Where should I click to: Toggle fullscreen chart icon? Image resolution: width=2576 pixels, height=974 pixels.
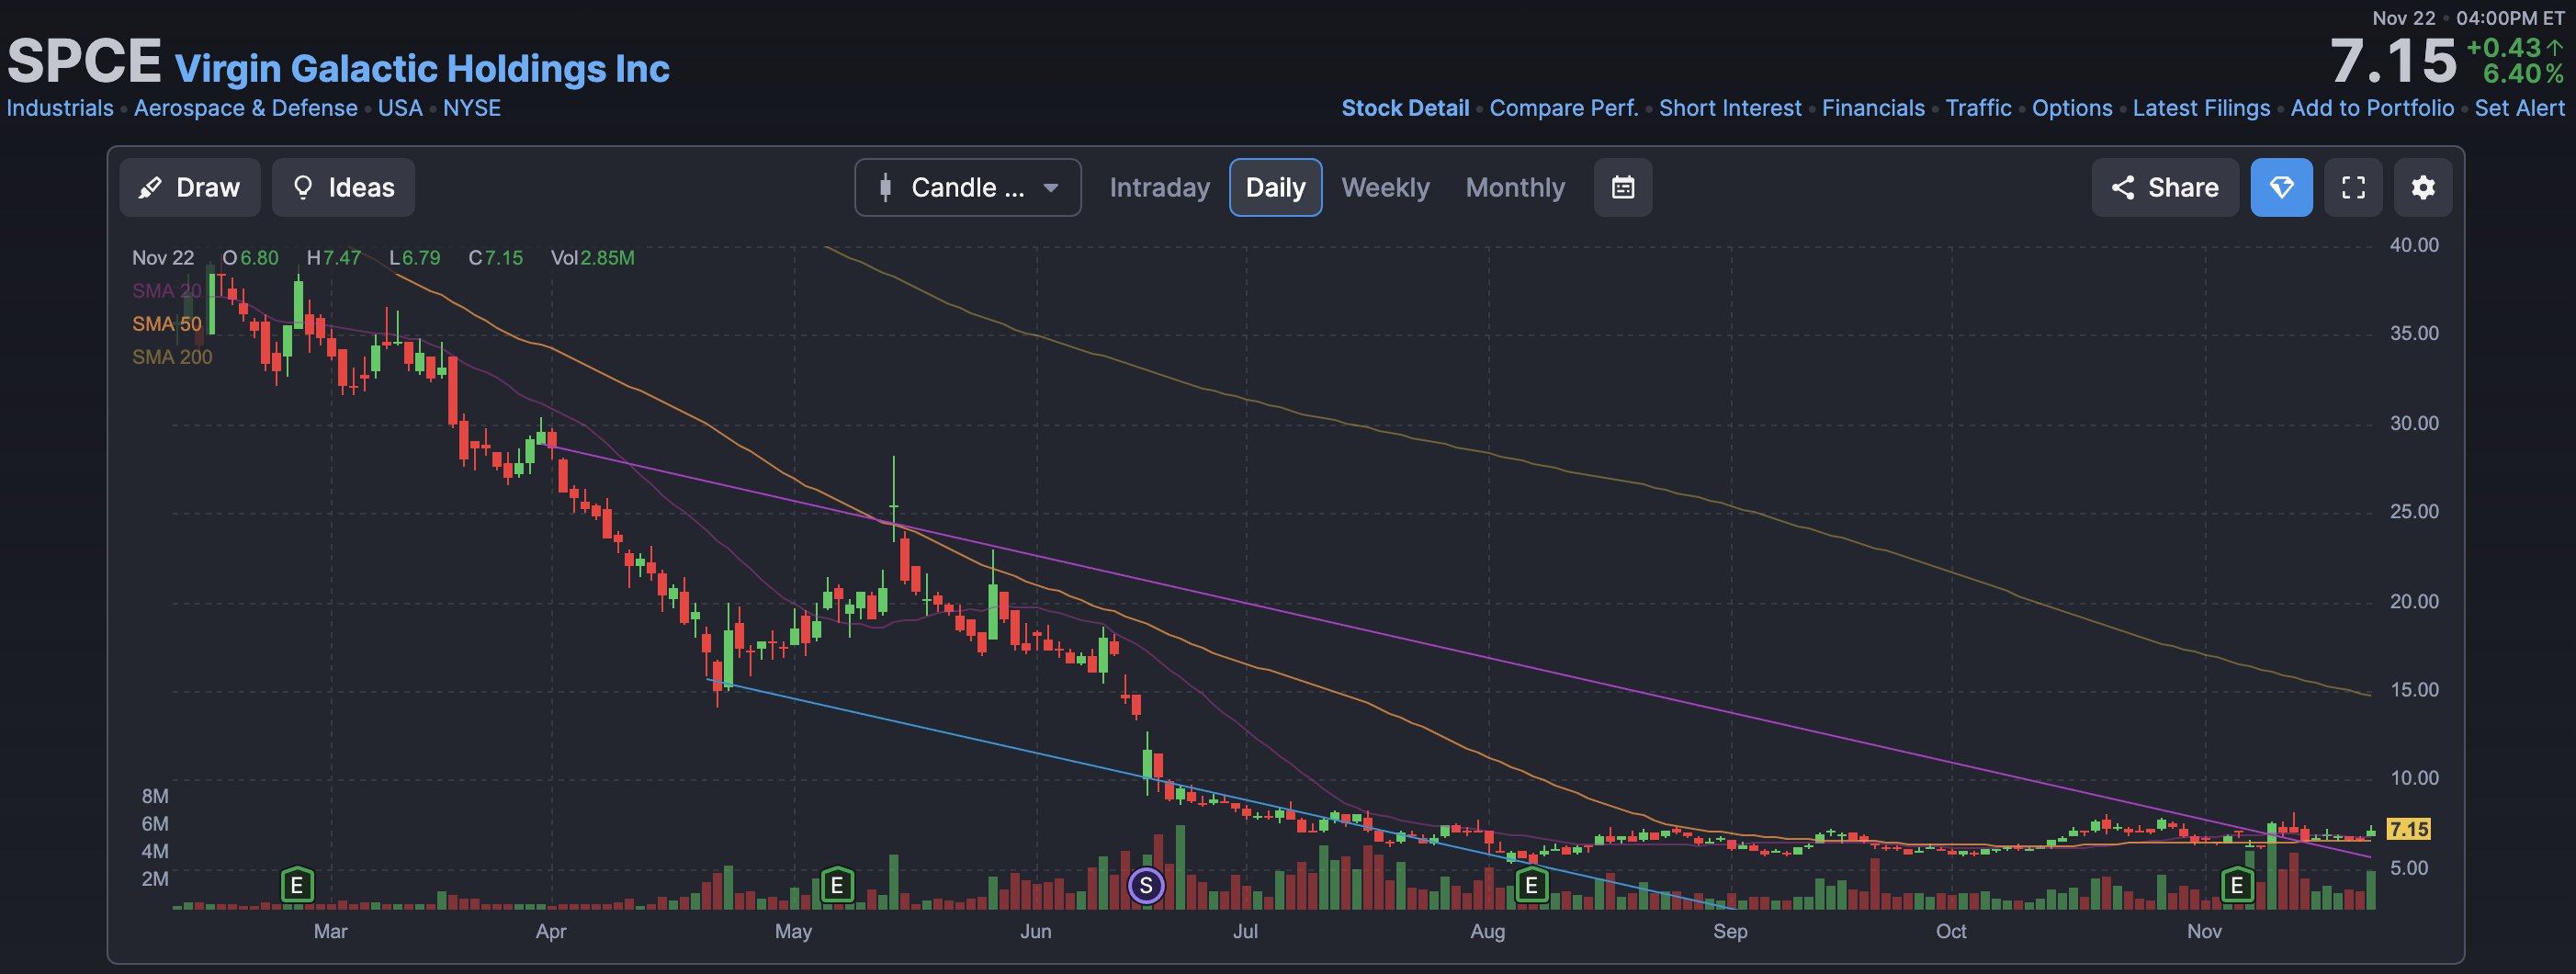[x=2353, y=187]
